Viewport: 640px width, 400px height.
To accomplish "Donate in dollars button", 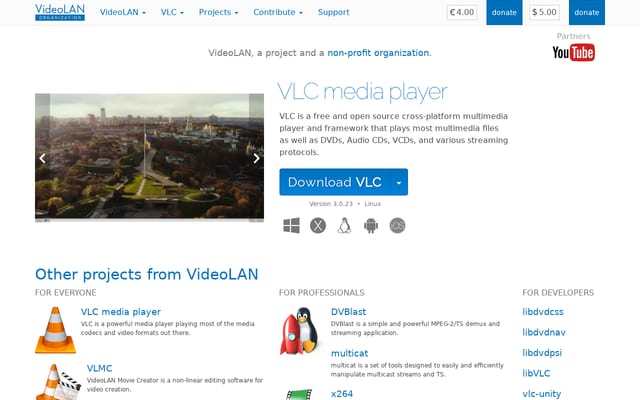I will (587, 12).
